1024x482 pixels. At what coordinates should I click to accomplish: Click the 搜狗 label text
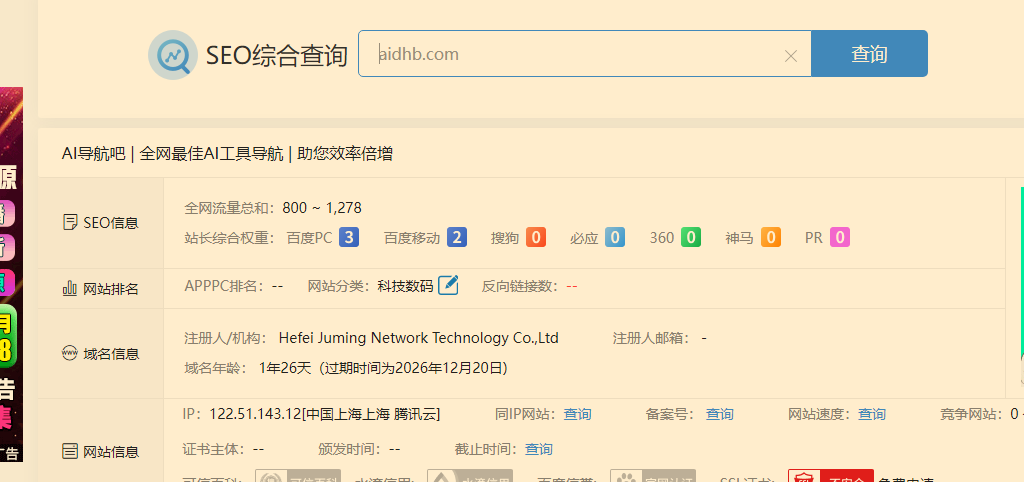point(505,238)
